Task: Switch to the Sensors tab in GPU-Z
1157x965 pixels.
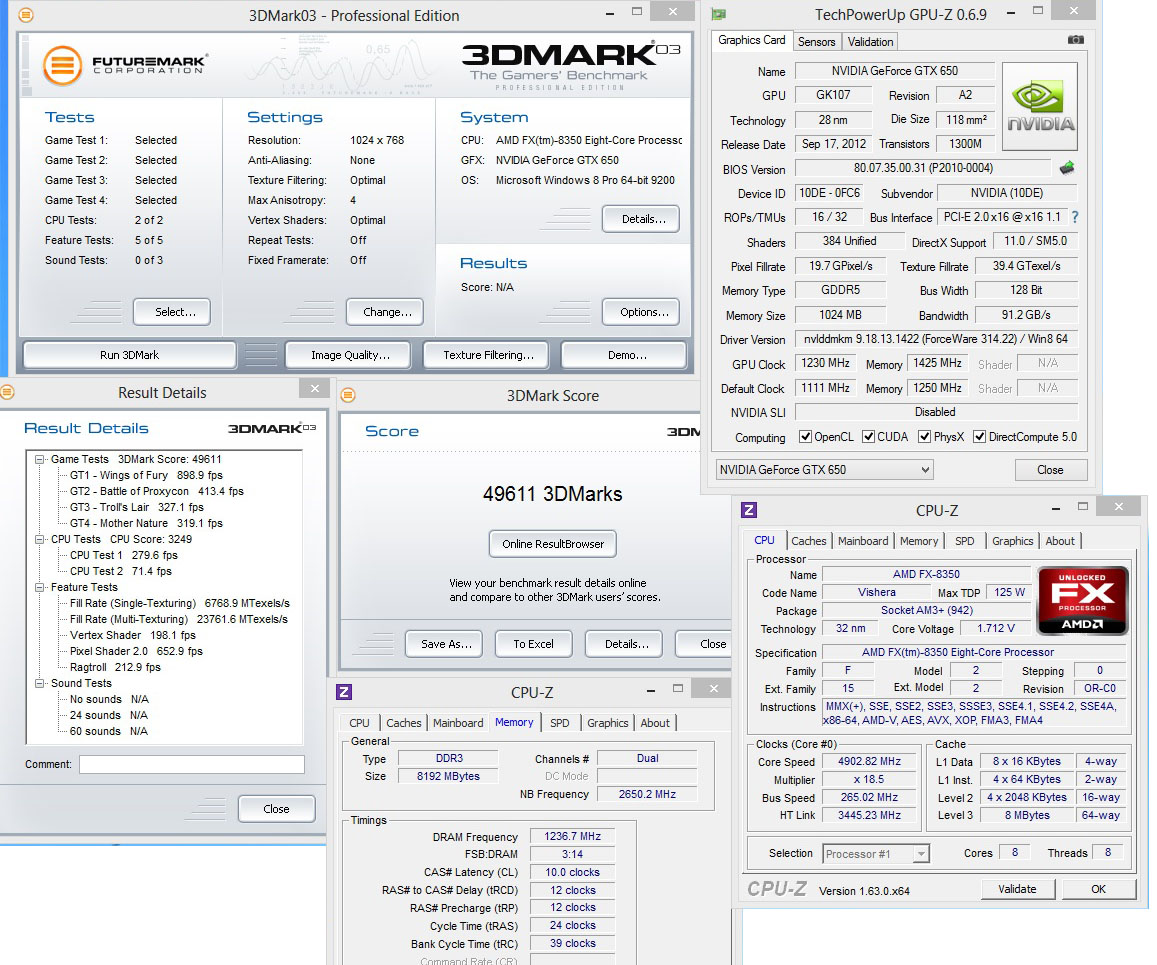Action: tap(816, 42)
